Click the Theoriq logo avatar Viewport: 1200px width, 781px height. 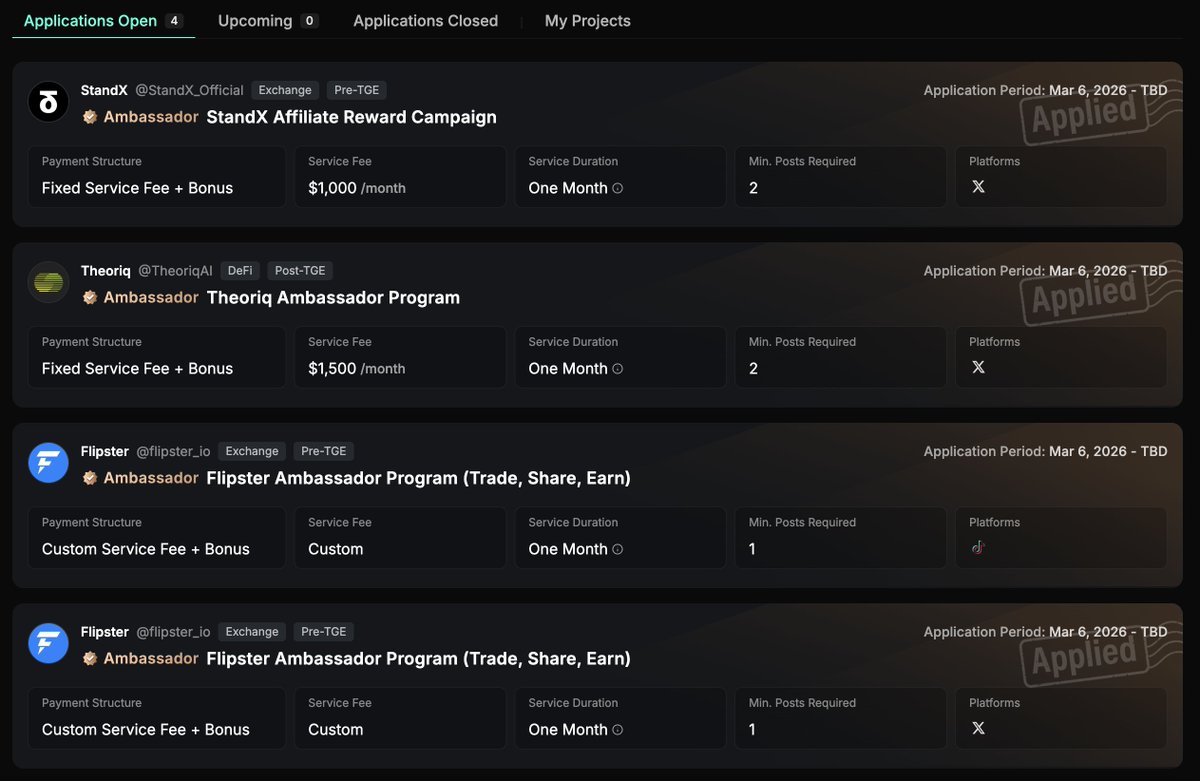[48, 283]
